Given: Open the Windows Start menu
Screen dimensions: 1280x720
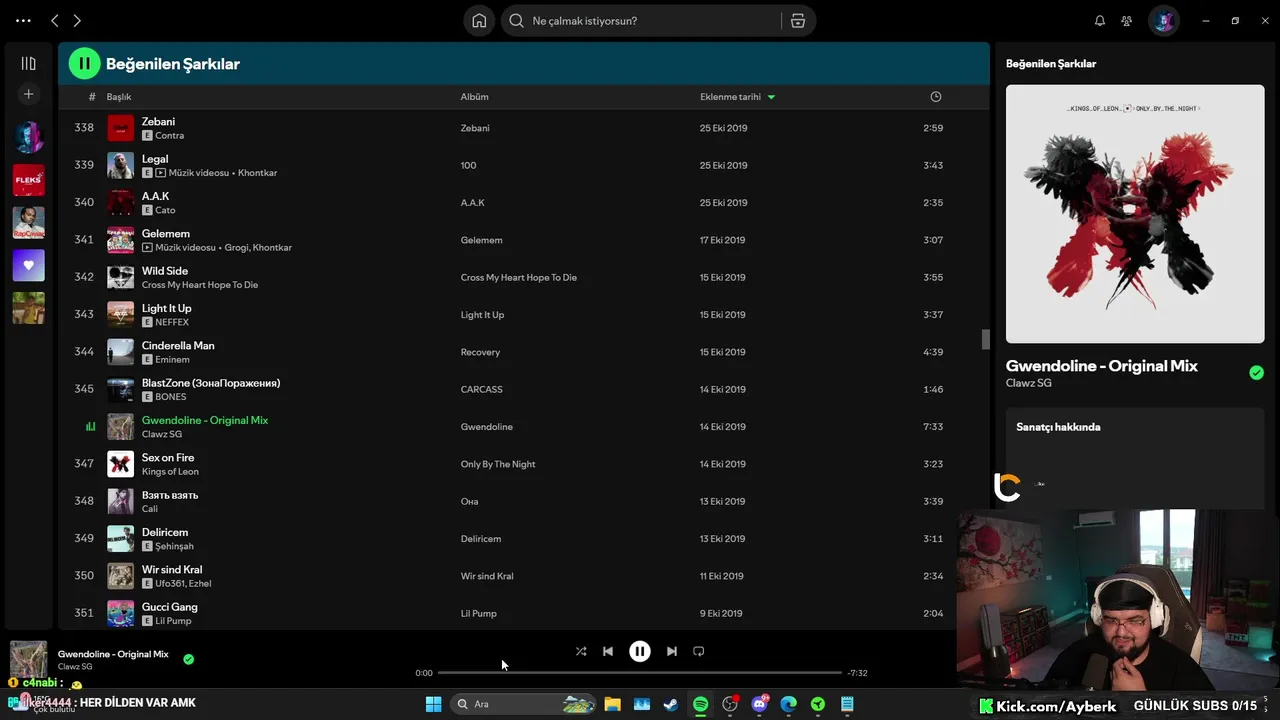Looking at the screenshot, I should (x=433, y=704).
